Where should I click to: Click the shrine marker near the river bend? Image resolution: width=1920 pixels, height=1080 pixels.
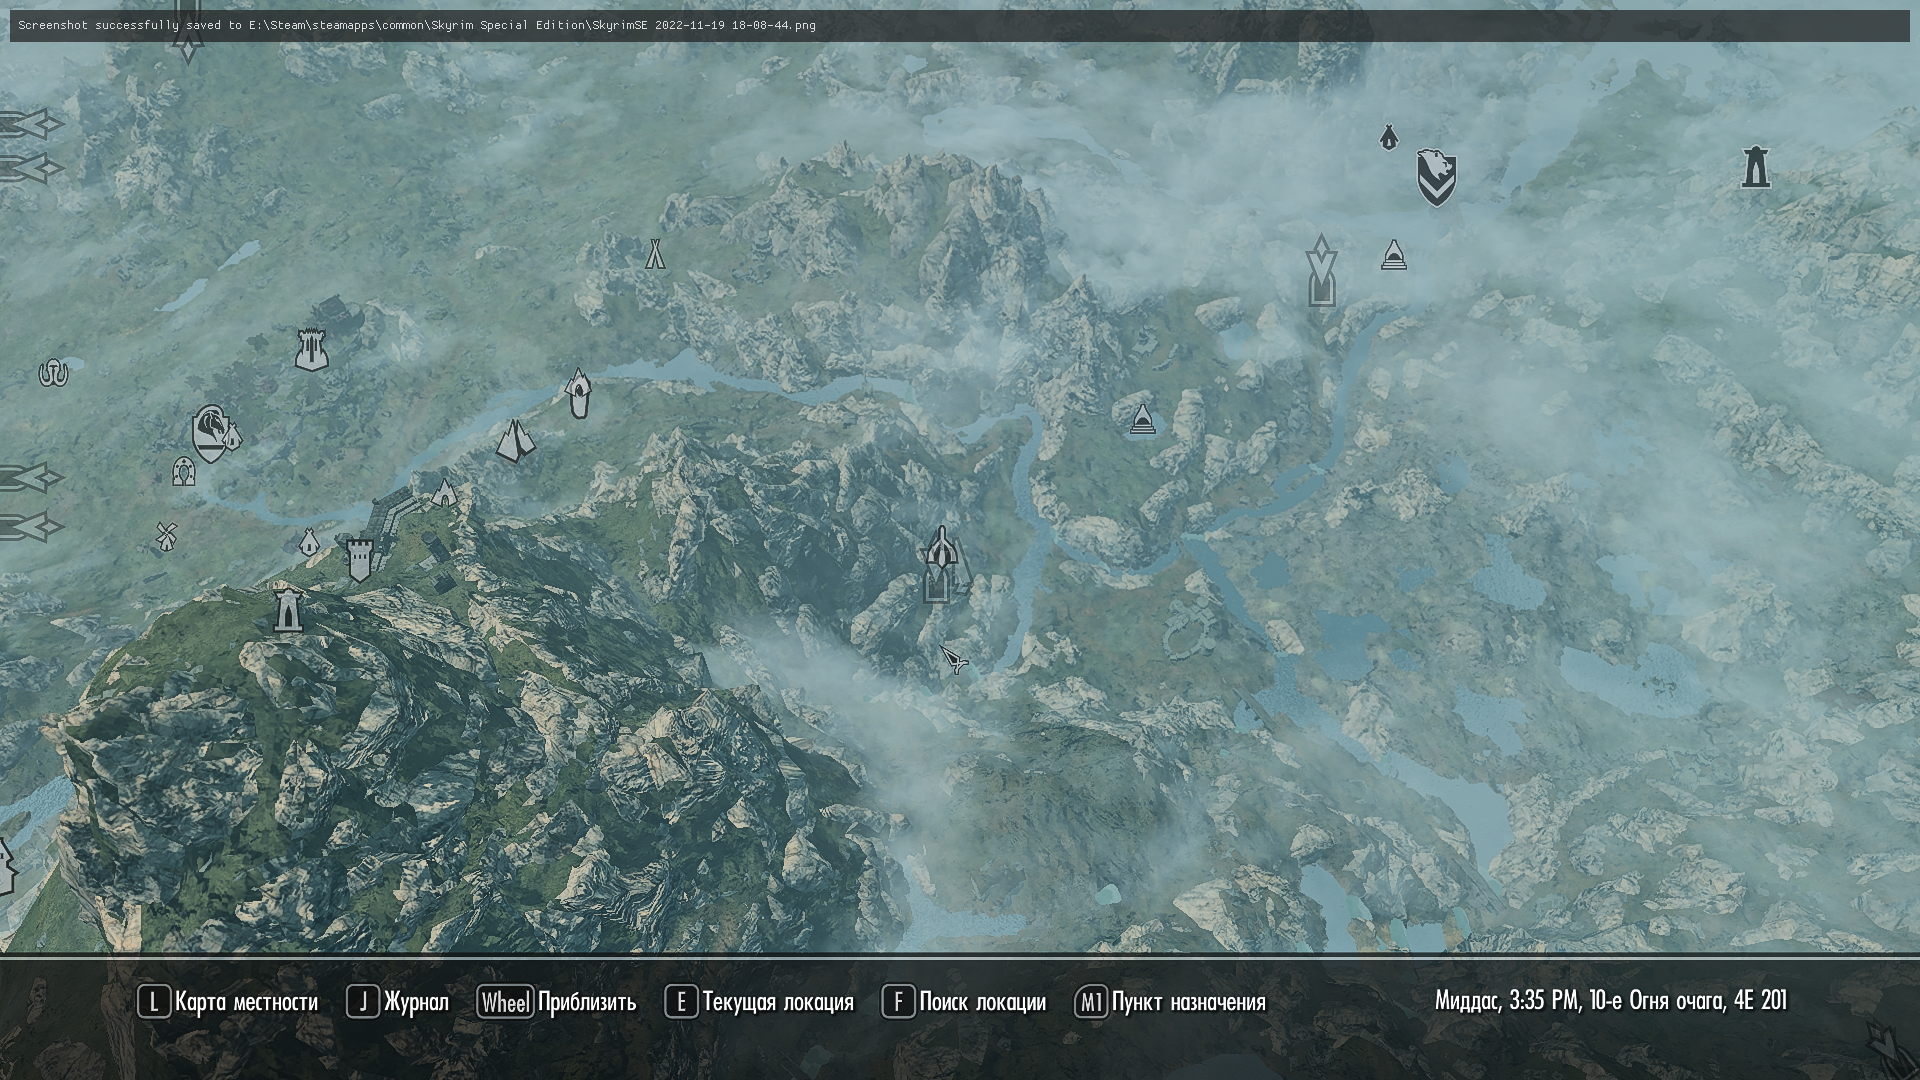[x=1142, y=420]
